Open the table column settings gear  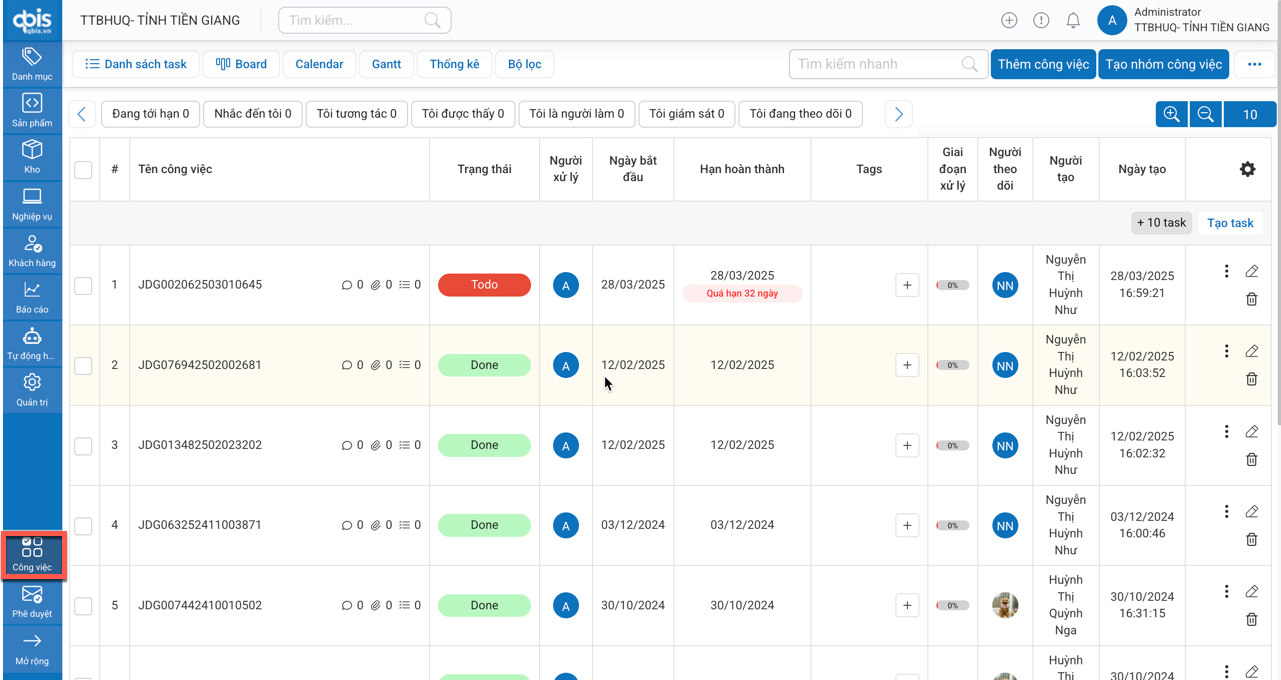coord(1247,169)
